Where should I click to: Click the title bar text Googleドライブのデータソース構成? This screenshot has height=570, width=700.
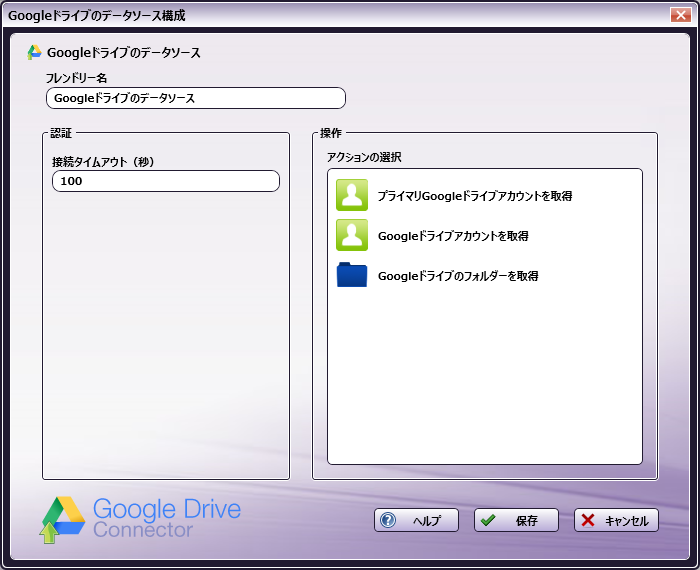point(97,16)
